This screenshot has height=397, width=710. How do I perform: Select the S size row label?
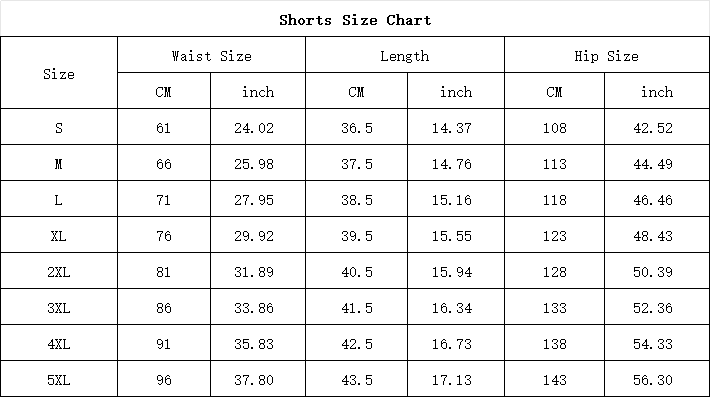[x=59, y=127]
